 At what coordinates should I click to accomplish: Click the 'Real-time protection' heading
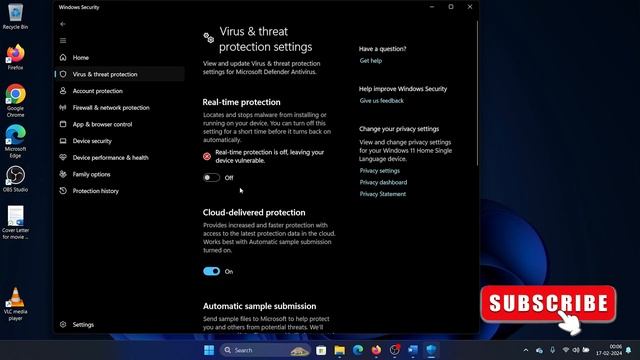[242, 102]
